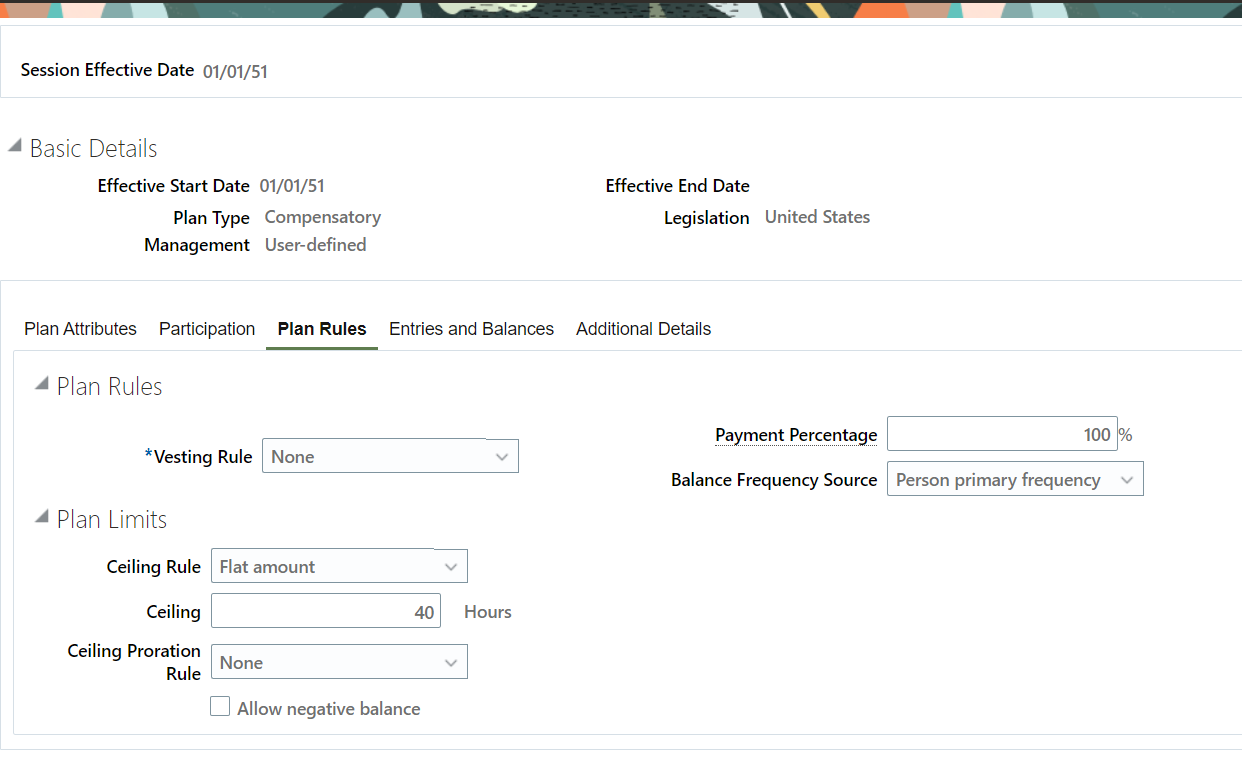
Task: Open the Ceiling Proration Rule dropdown
Action: pos(339,661)
